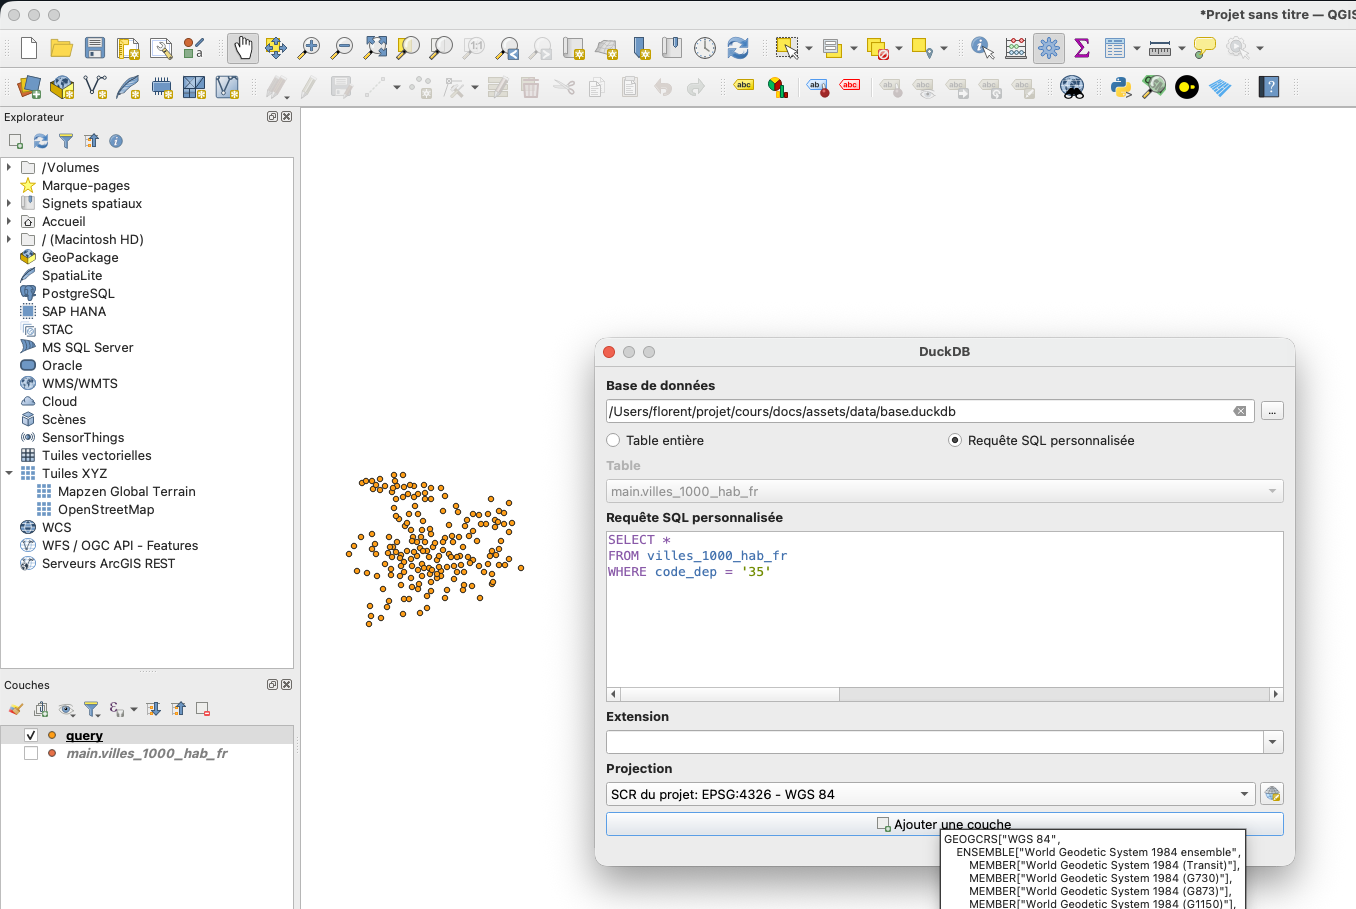Viewport: 1356px width, 909px height.
Task: Create a new project with the blank page icon
Action: (x=29, y=48)
